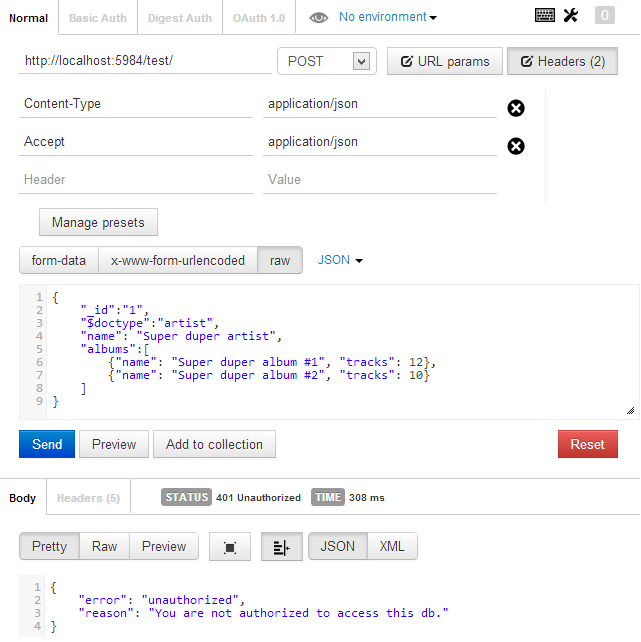
Task: Open the POST method dropdown
Action: pos(327,61)
